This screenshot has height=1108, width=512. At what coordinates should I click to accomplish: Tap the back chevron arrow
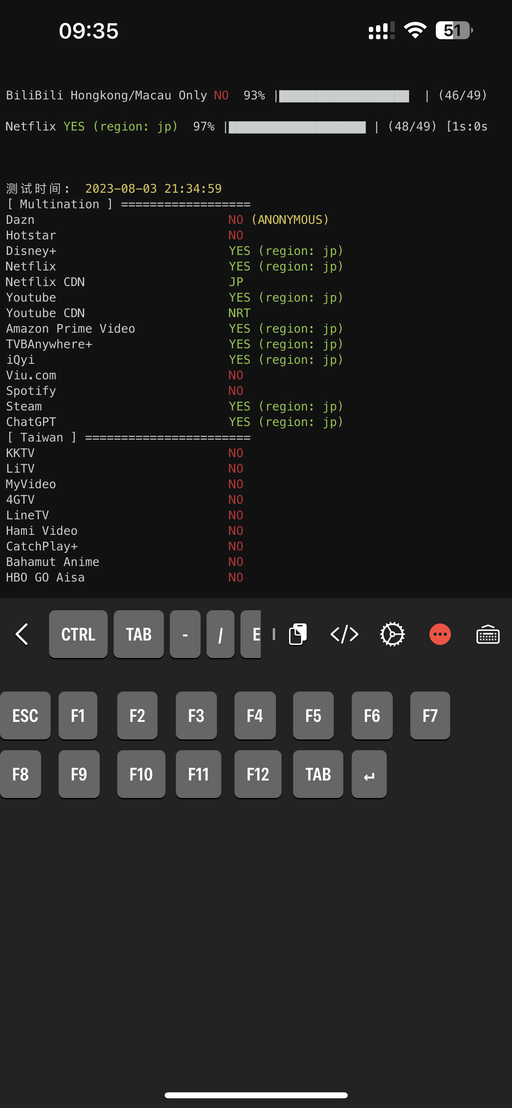22,634
